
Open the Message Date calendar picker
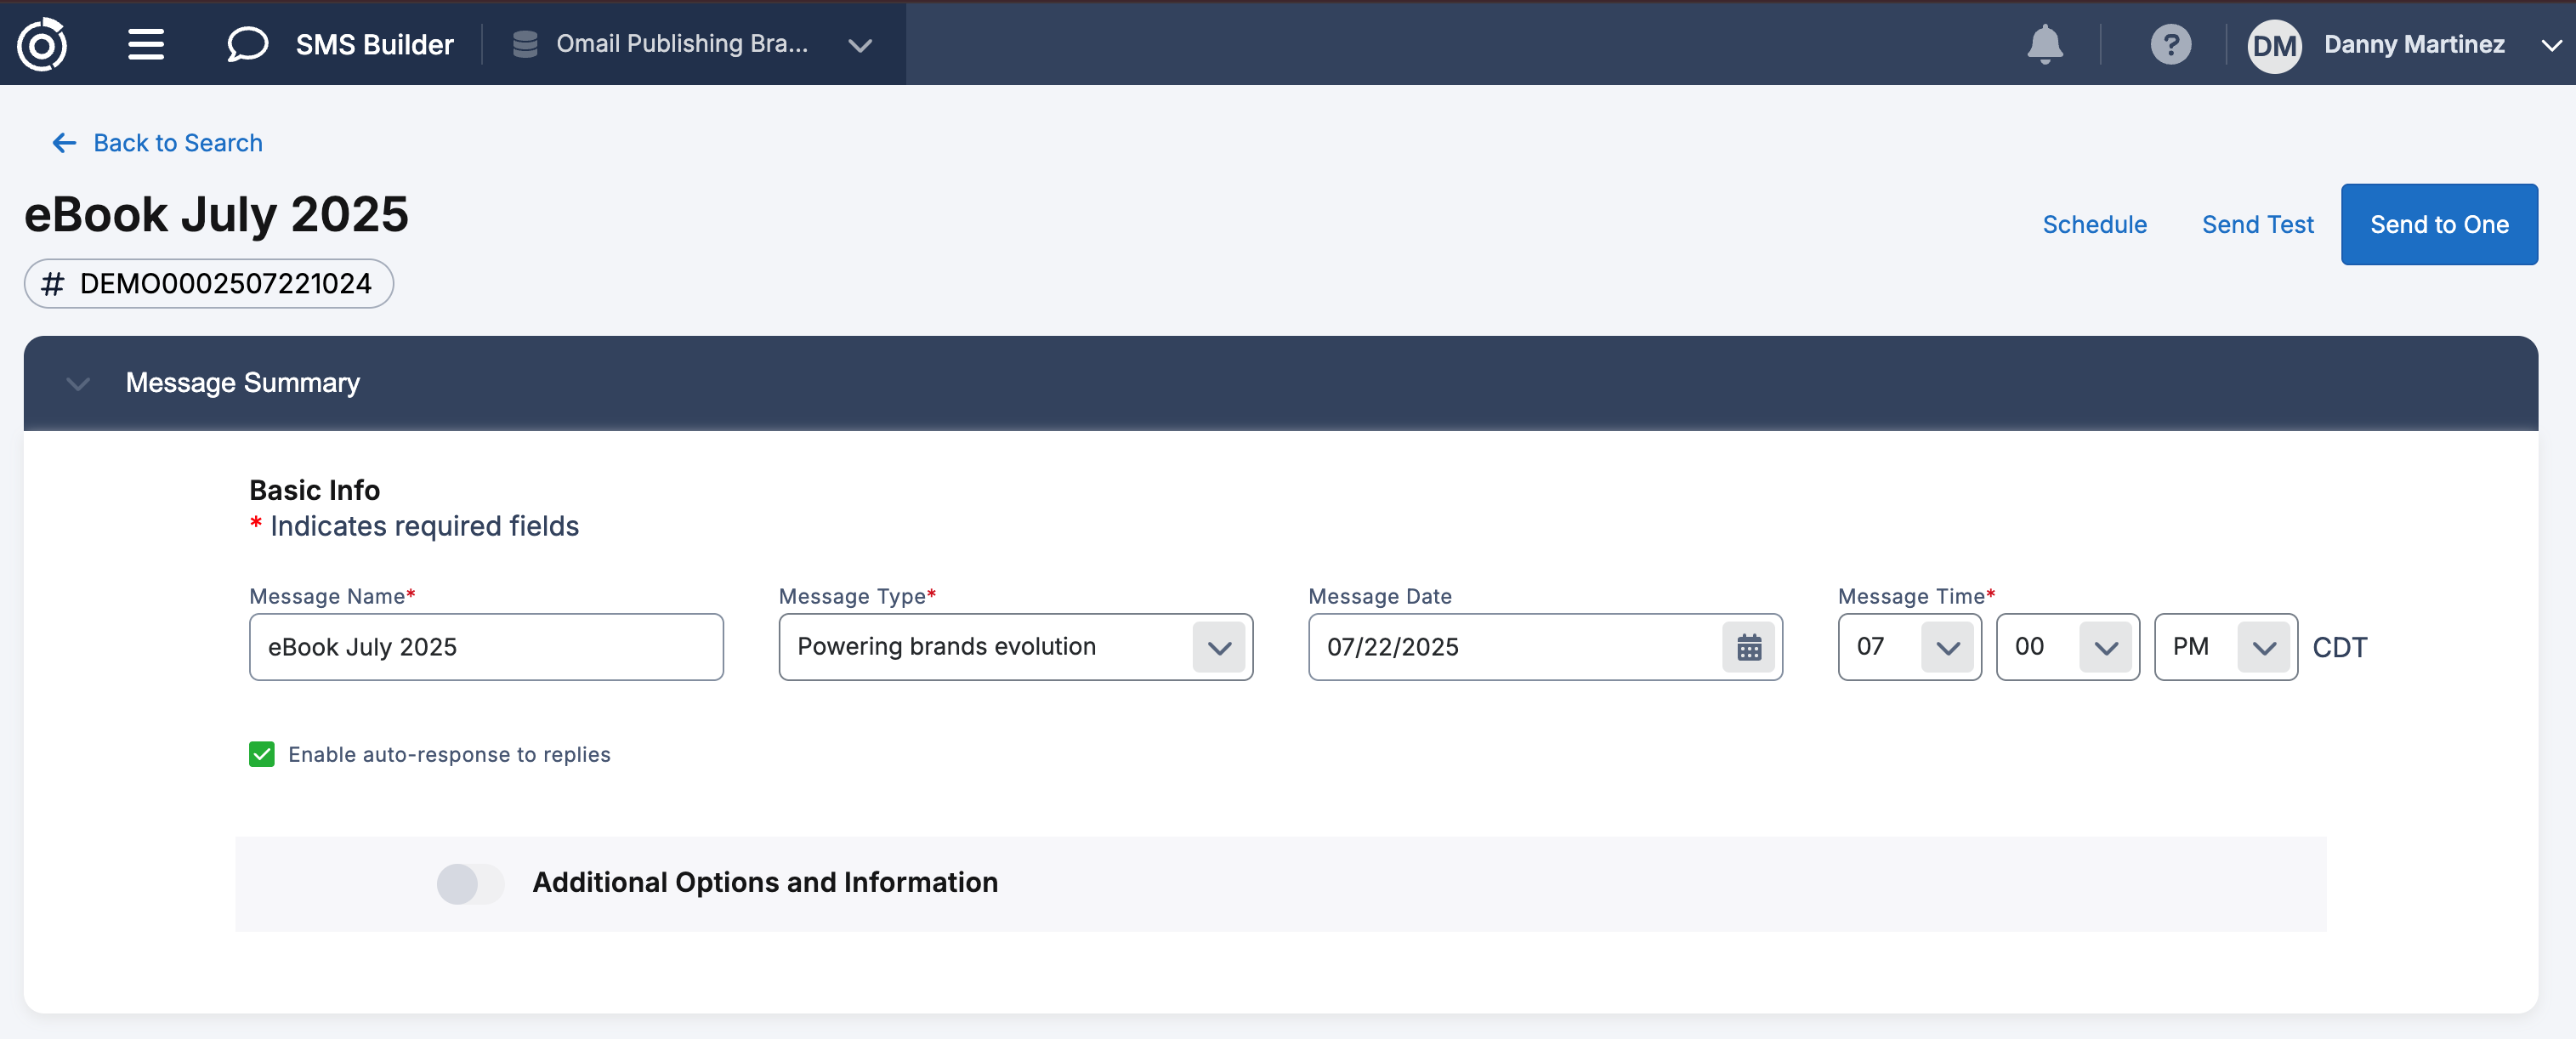click(x=1748, y=647)
